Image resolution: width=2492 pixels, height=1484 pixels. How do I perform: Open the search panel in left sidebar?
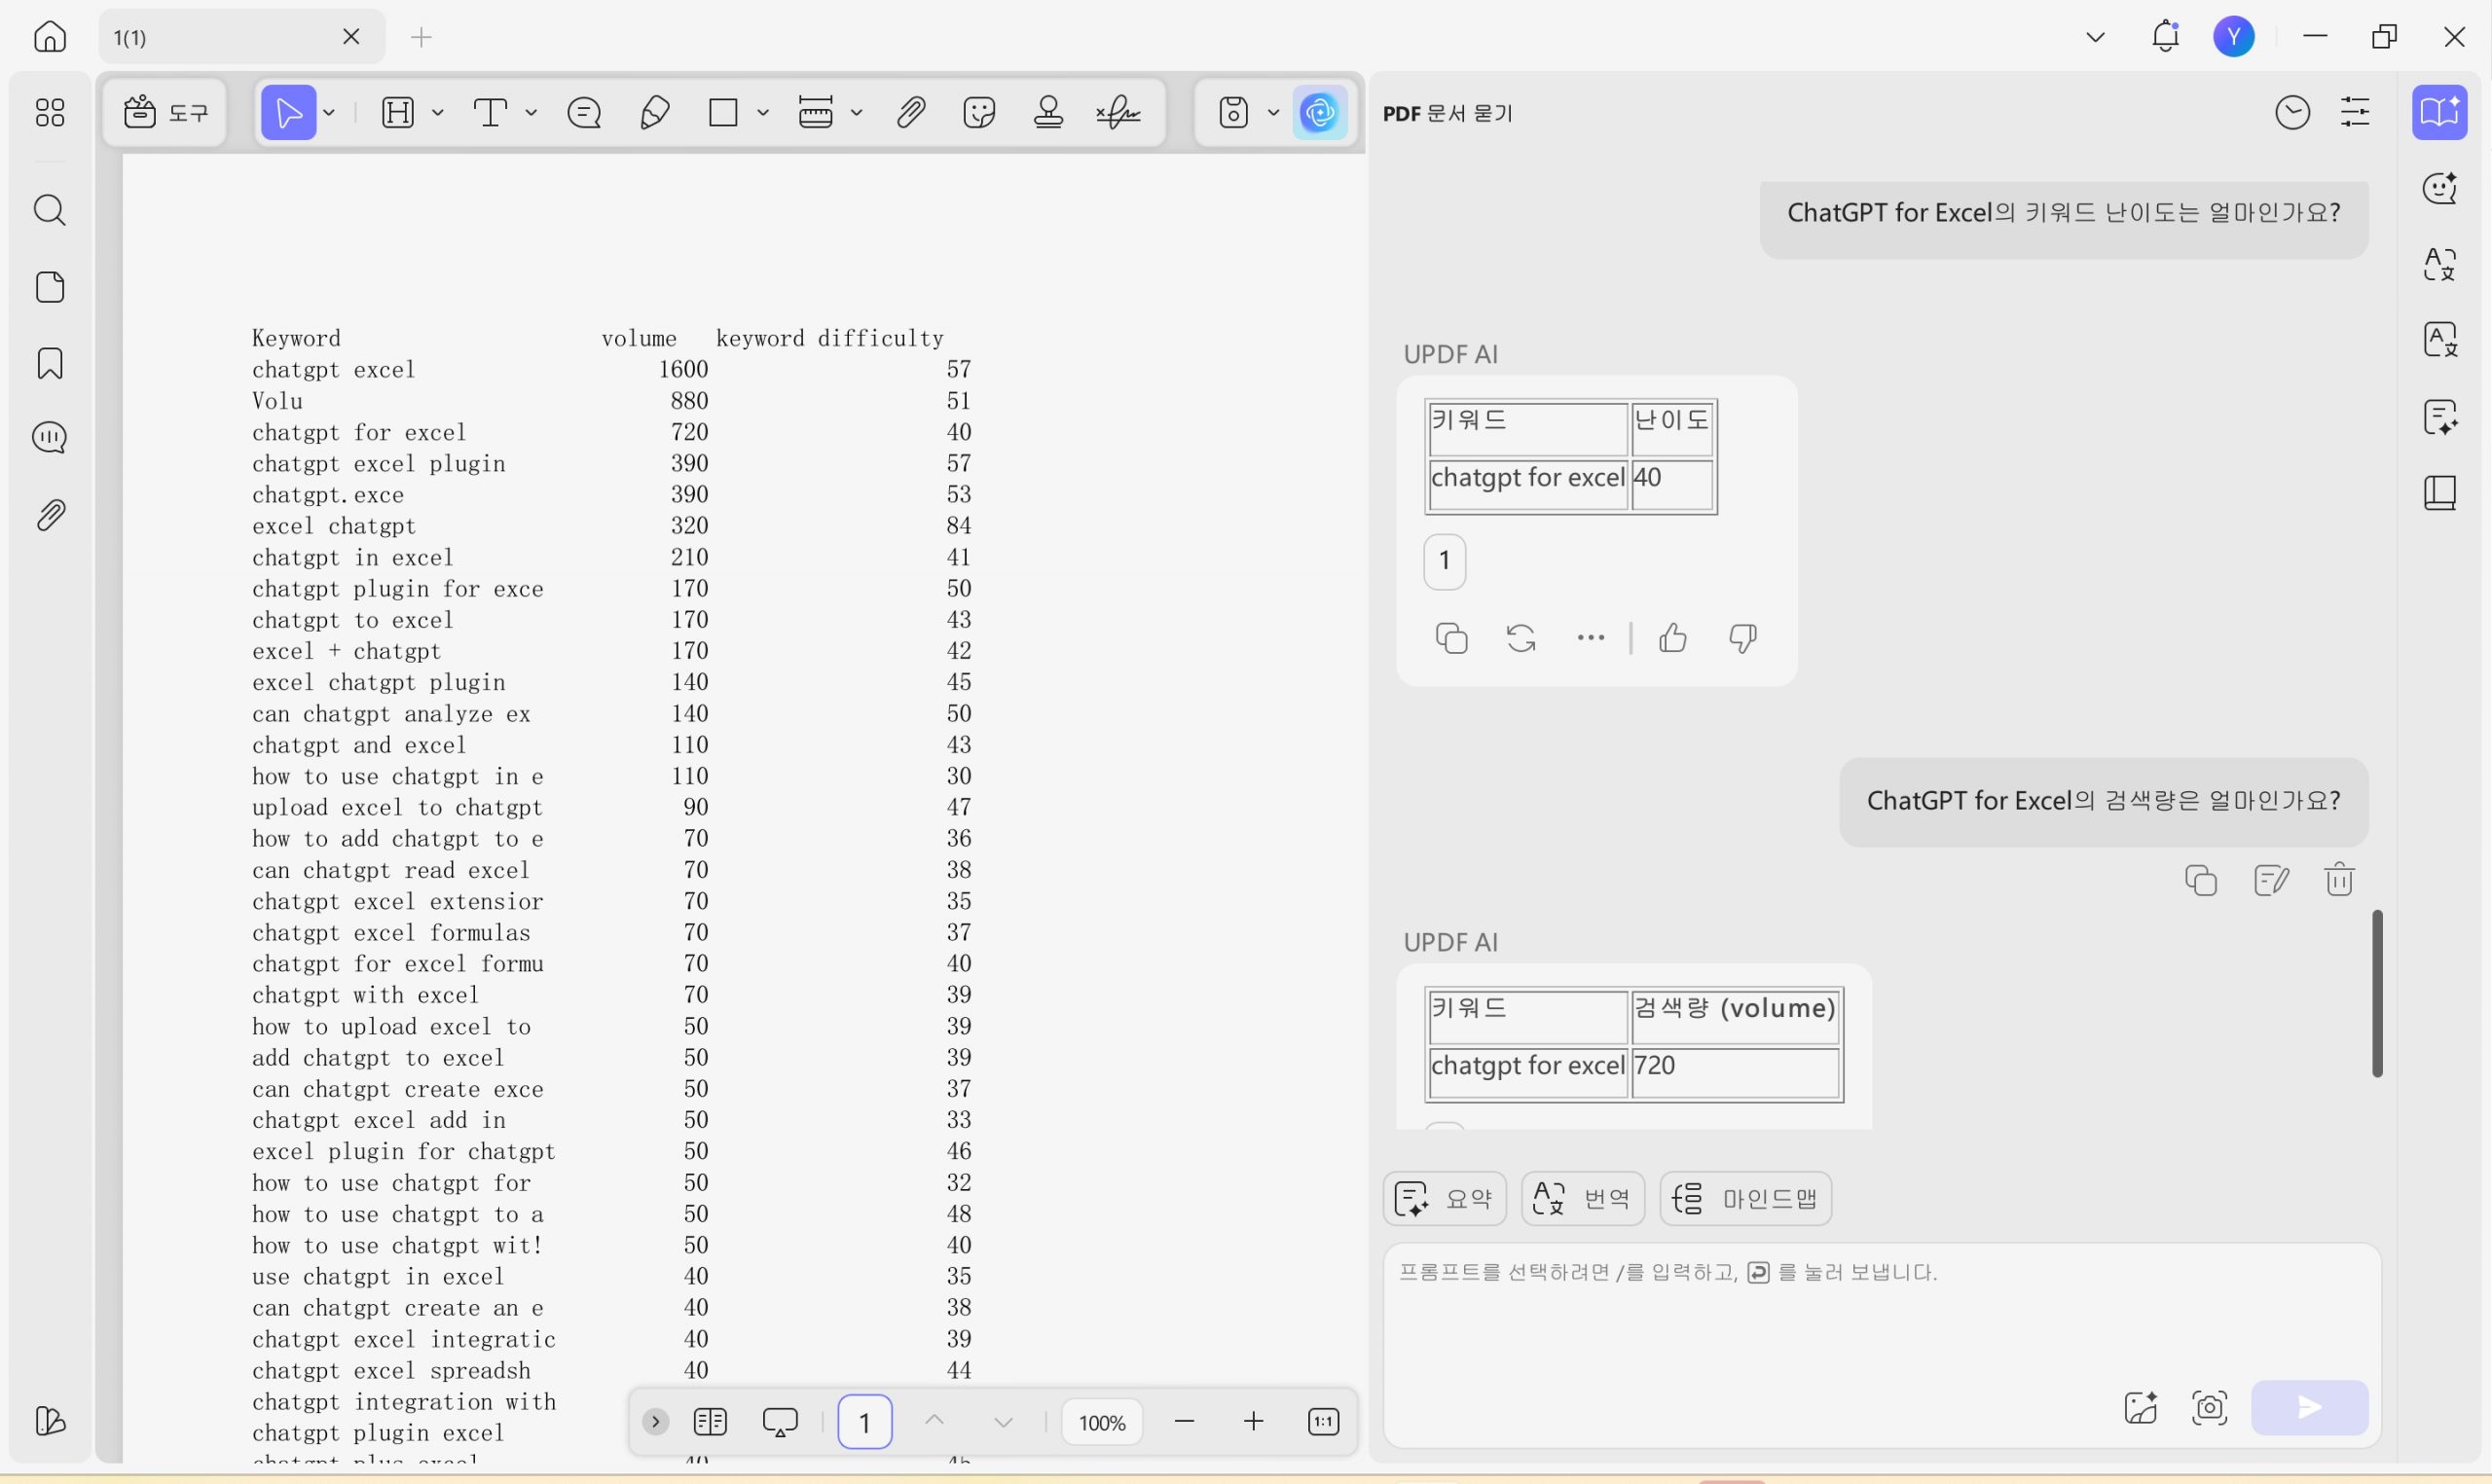pos(50,210)
